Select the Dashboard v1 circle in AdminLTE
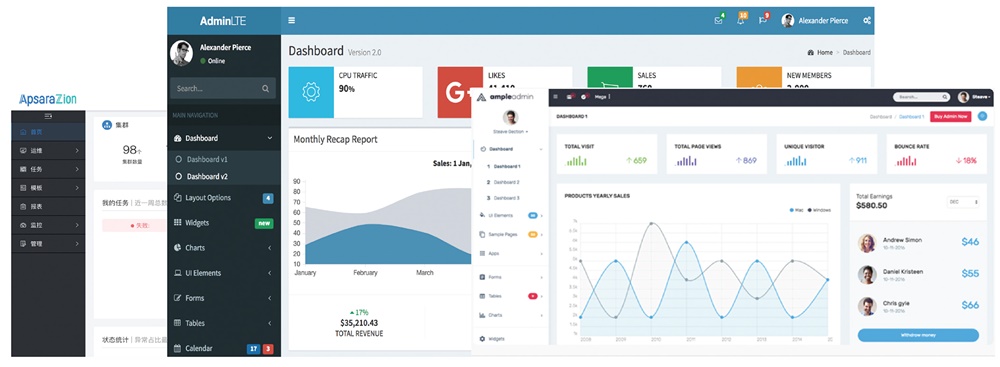Viewport: 1000px width, 367px height. click(x=179, y=160)
